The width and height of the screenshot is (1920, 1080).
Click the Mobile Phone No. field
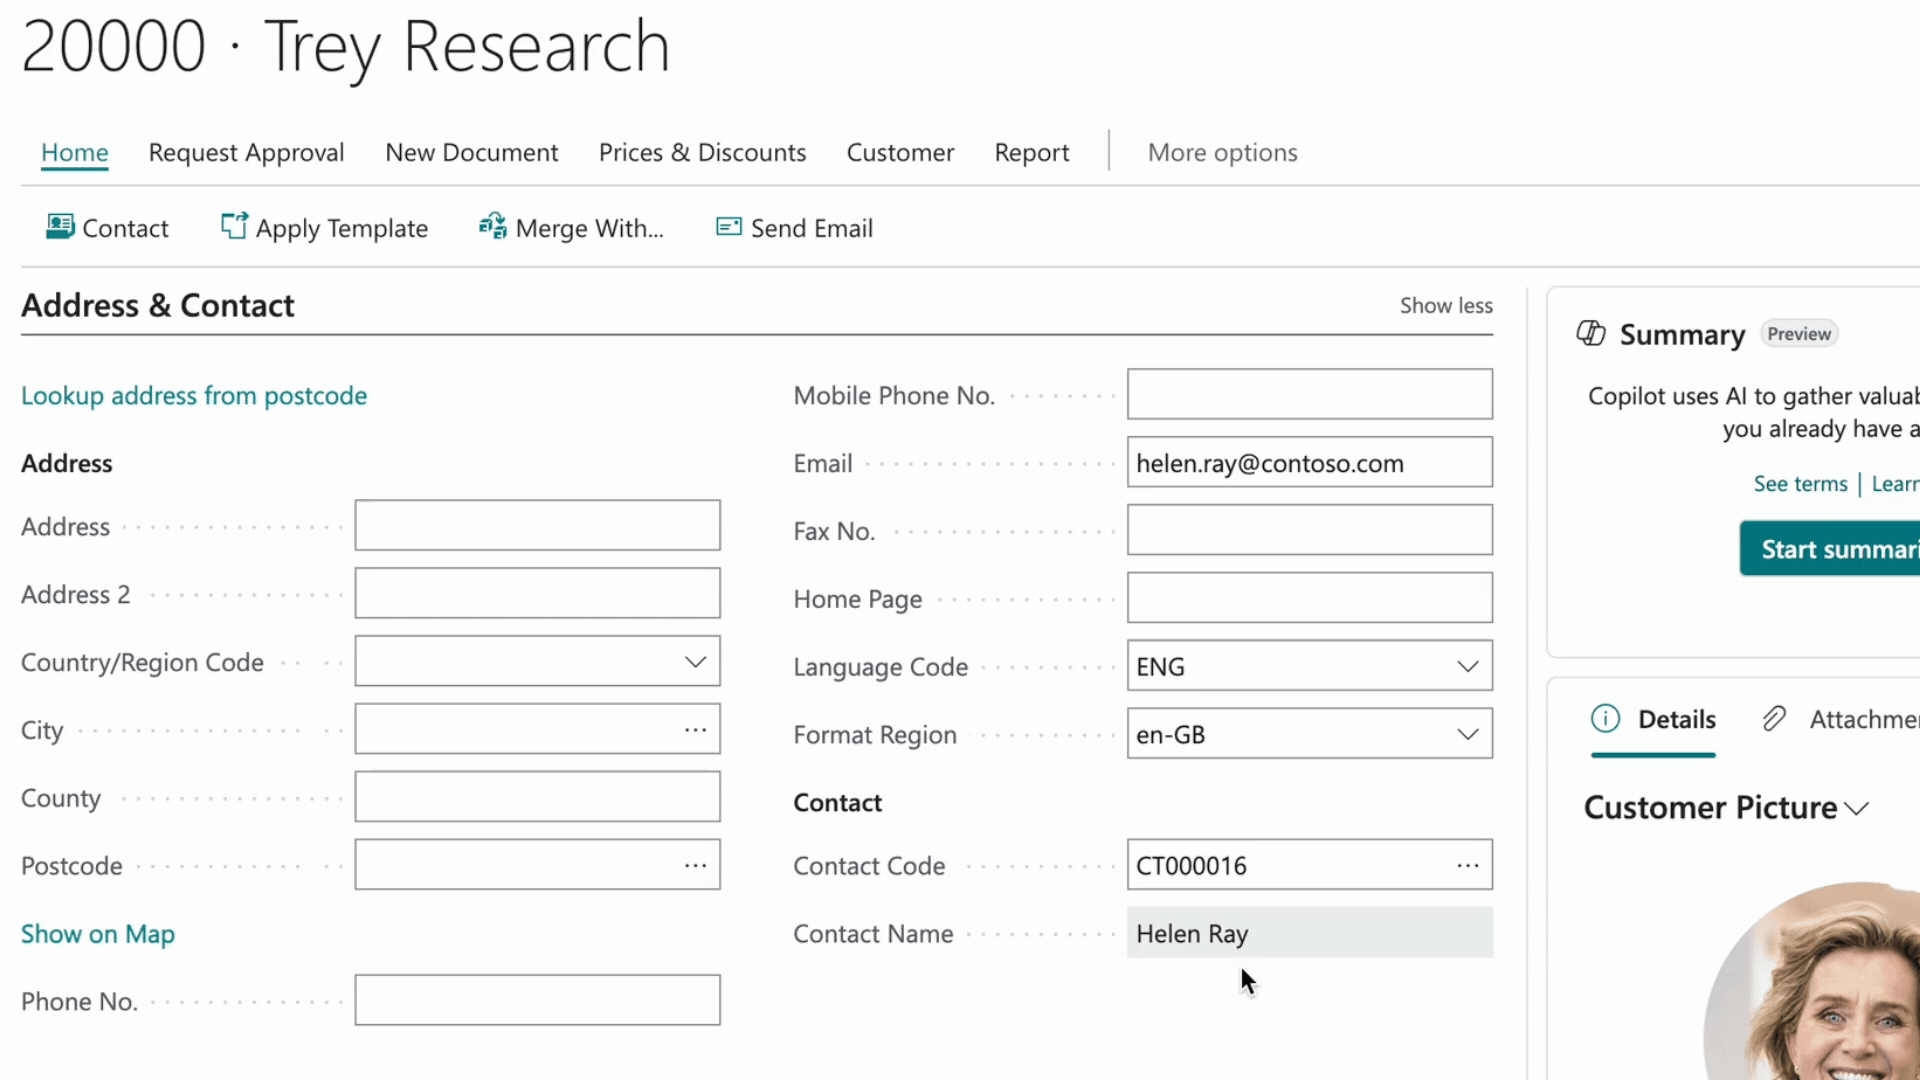click(1310, 394)
